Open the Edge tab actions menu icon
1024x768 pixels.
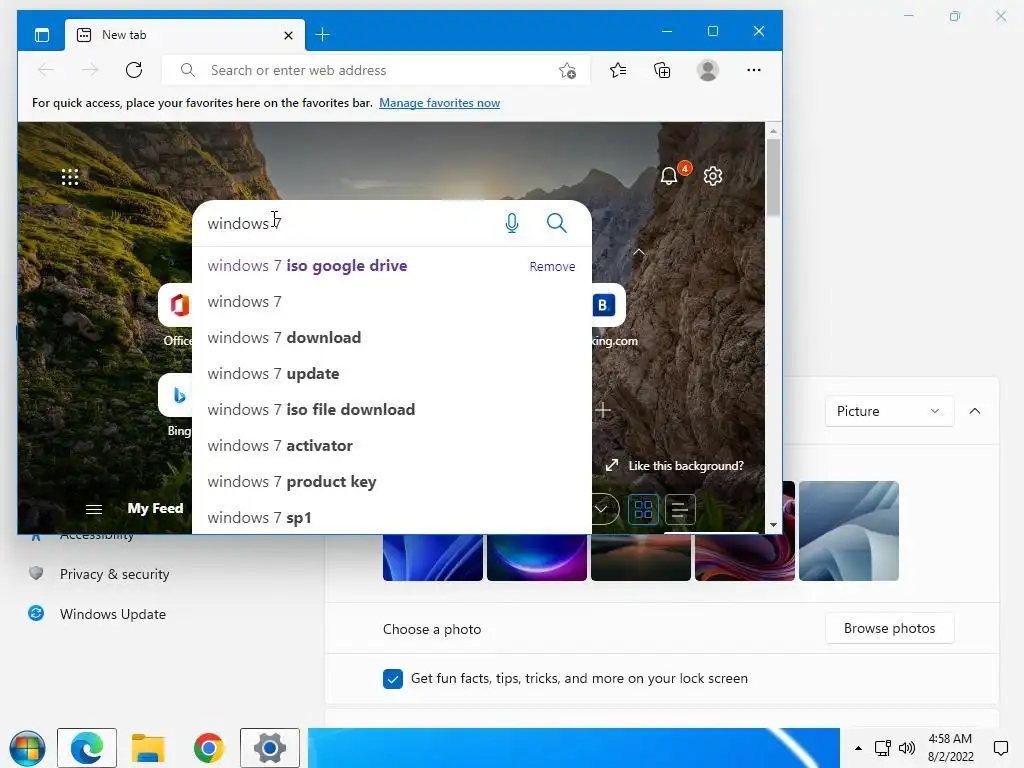click(42, 35)
